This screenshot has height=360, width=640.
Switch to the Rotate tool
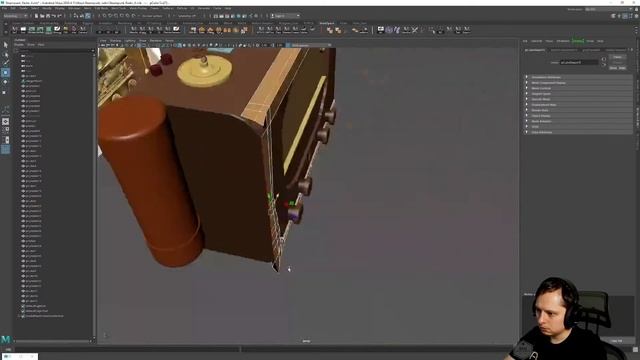coord(5,82)
